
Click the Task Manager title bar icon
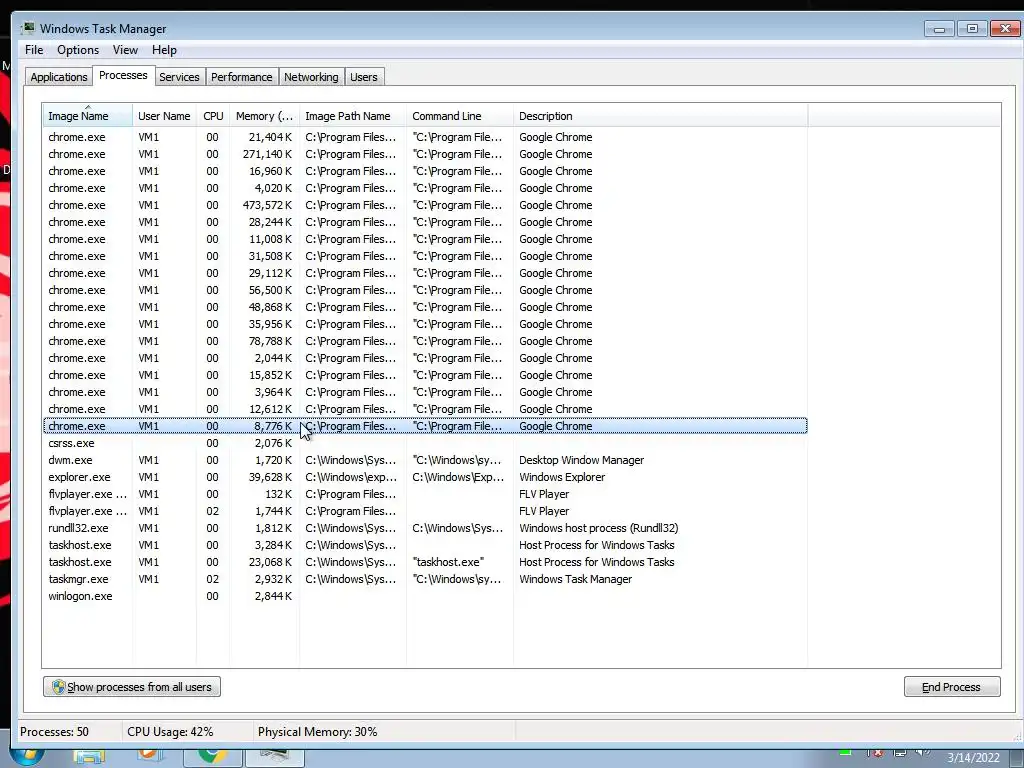click(x=27, y=28)
